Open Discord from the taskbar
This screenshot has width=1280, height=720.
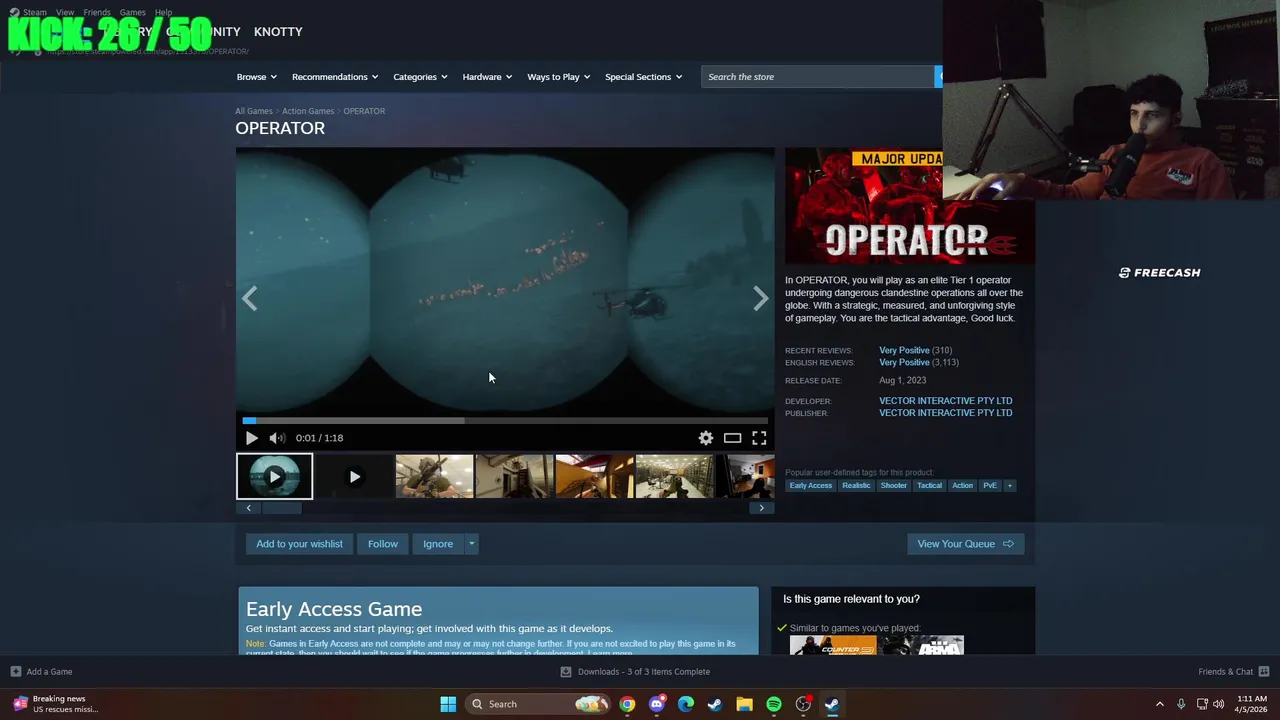pos(656,704)
